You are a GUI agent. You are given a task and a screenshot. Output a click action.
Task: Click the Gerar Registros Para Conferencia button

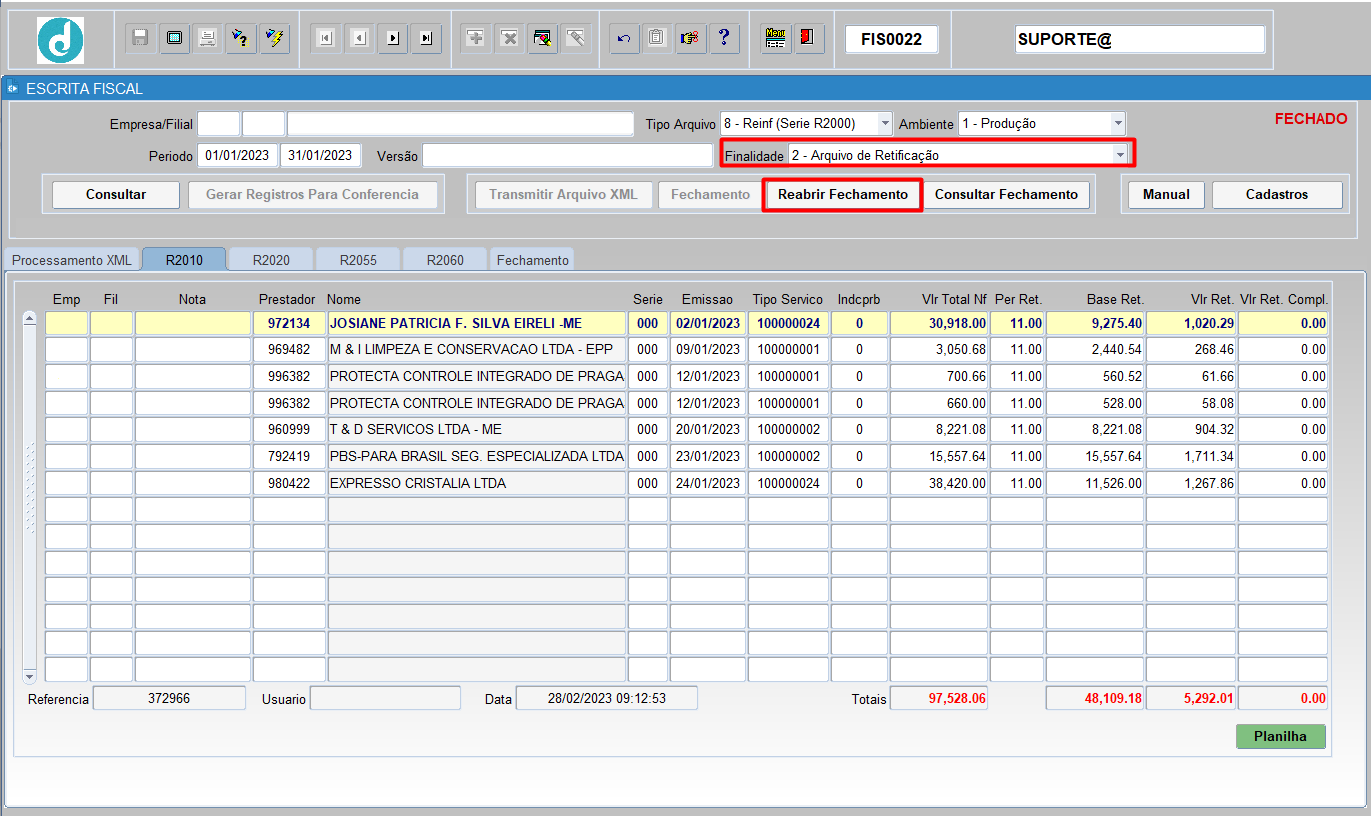pyautogui.click(x=312, y=195)
